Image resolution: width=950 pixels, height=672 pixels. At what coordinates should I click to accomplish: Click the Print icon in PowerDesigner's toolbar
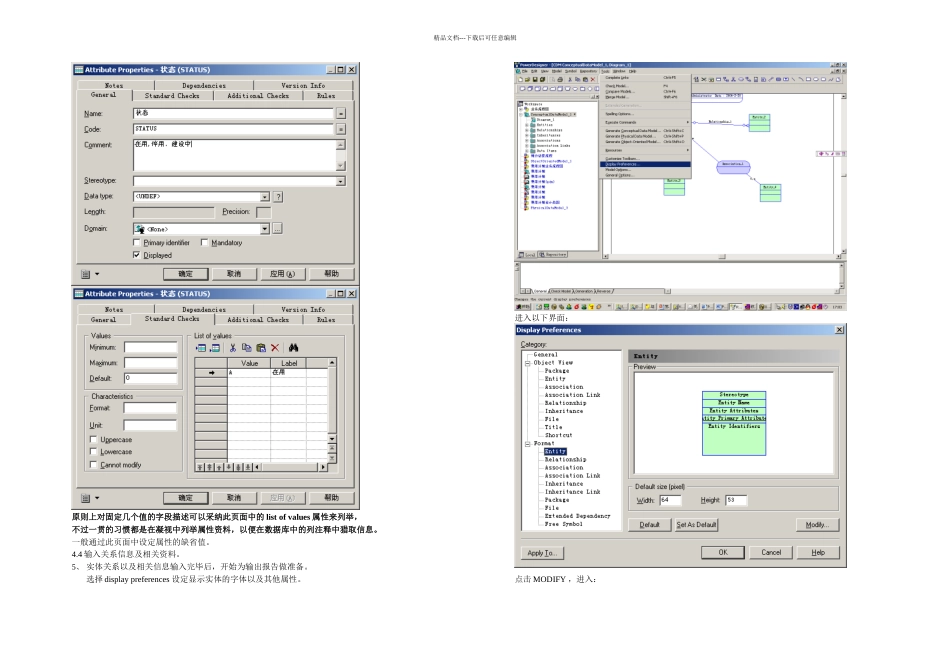560,79
